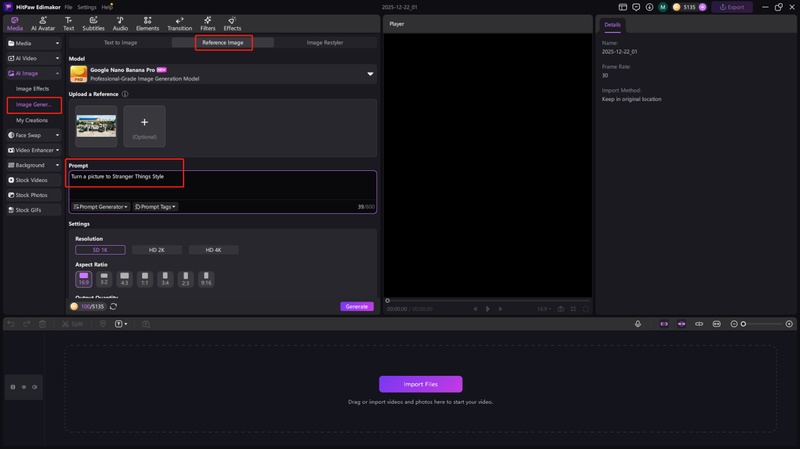Open the Audio tool
The height and width of the screenshot is (449, 800).
(x=120, y=23)
